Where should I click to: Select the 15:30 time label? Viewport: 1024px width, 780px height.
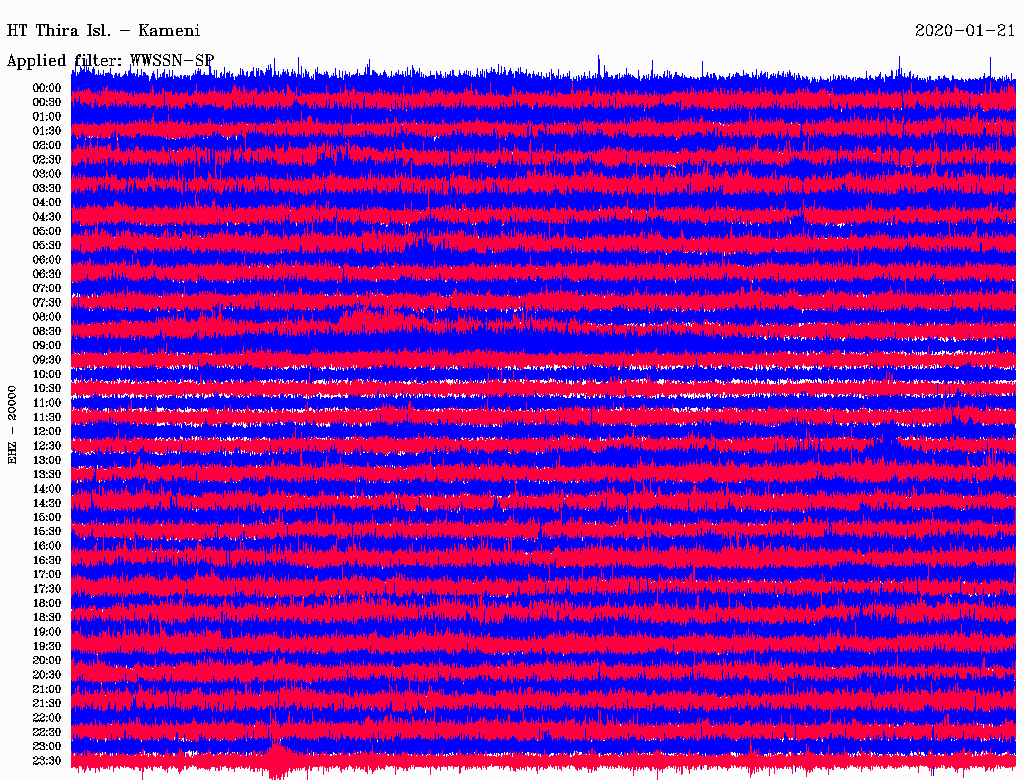coord(47,531)
